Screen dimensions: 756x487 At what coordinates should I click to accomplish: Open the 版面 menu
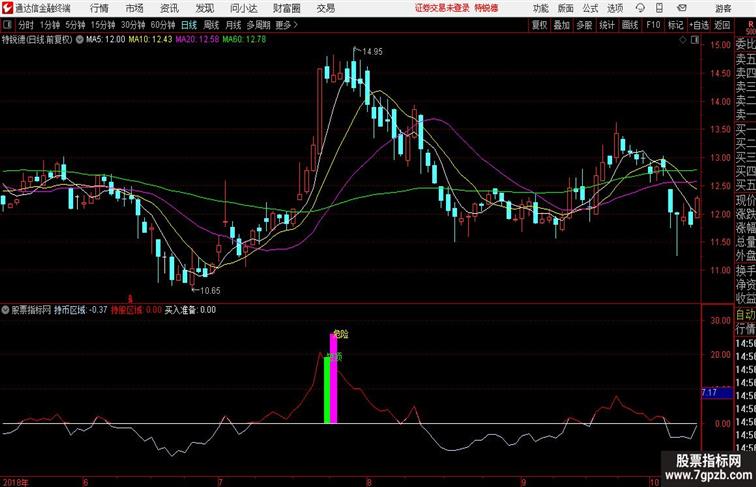tap(566, 8)
